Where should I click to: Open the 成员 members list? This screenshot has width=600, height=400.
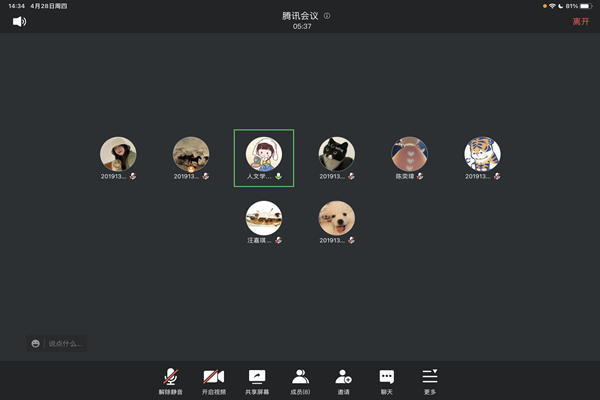point(300,380)
